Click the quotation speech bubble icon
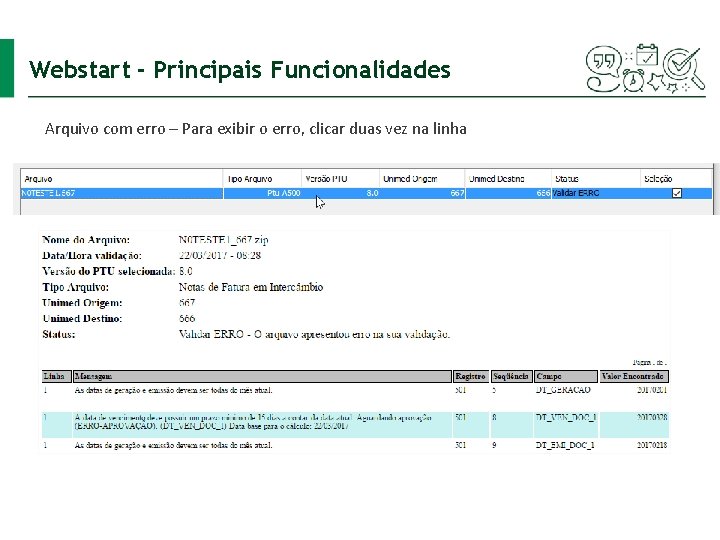This screenshot has width=720, height=540. [603, 62]
